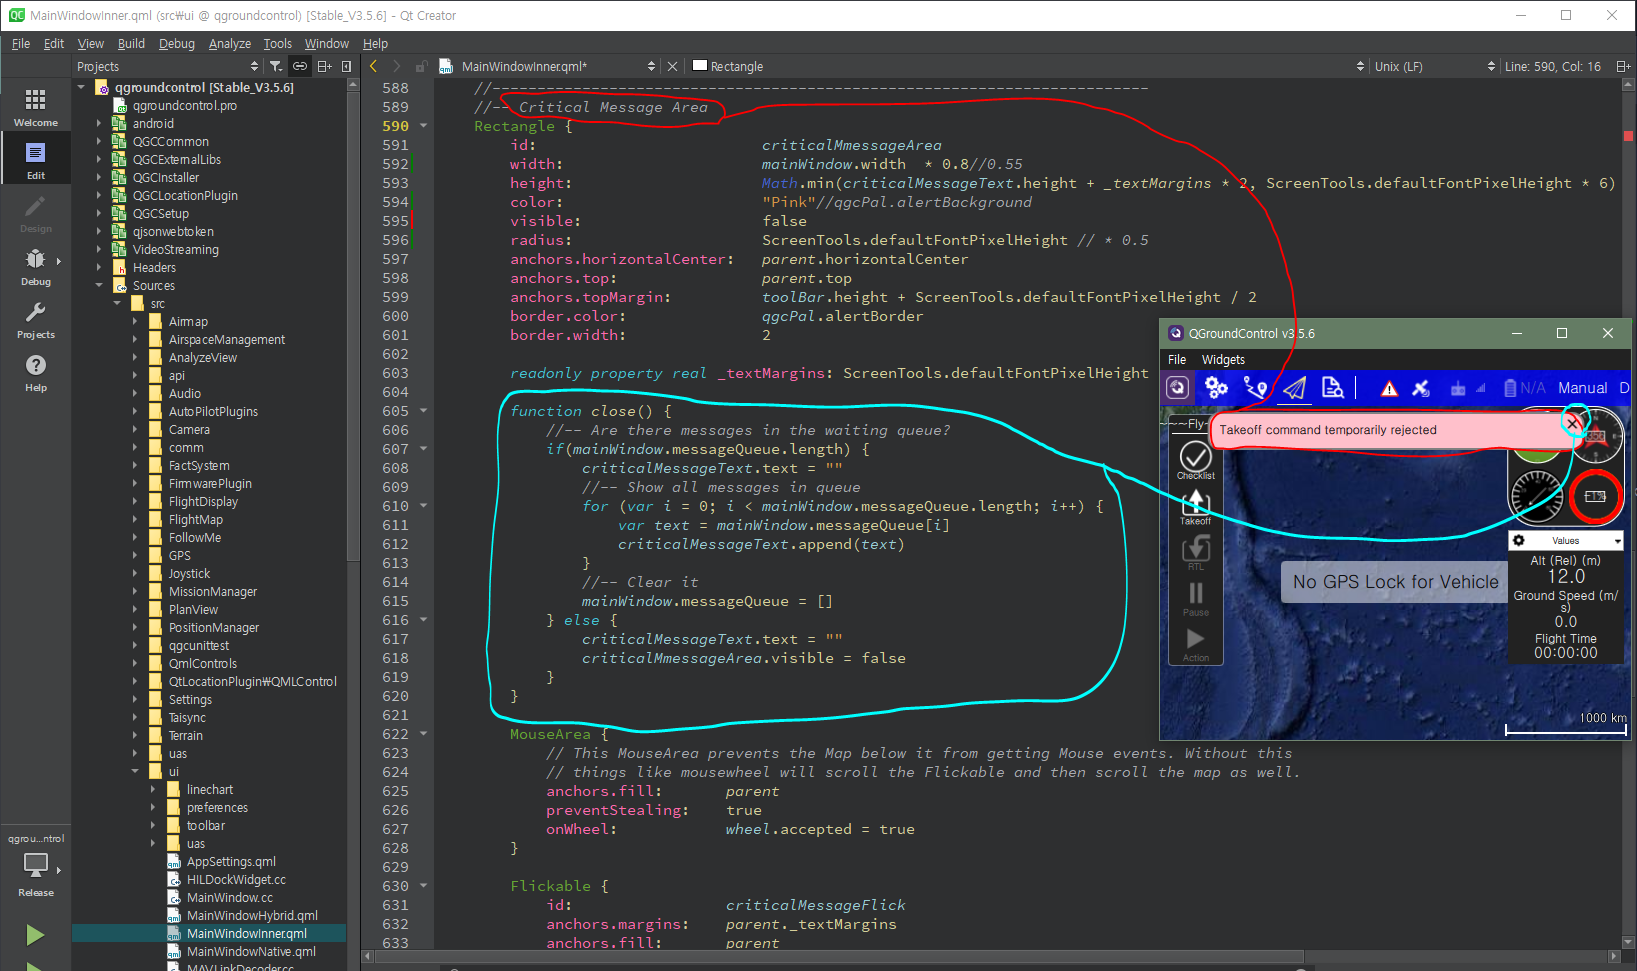Click the red warning triangle messages icon

pyautogui.click(x=1389, y=389)
